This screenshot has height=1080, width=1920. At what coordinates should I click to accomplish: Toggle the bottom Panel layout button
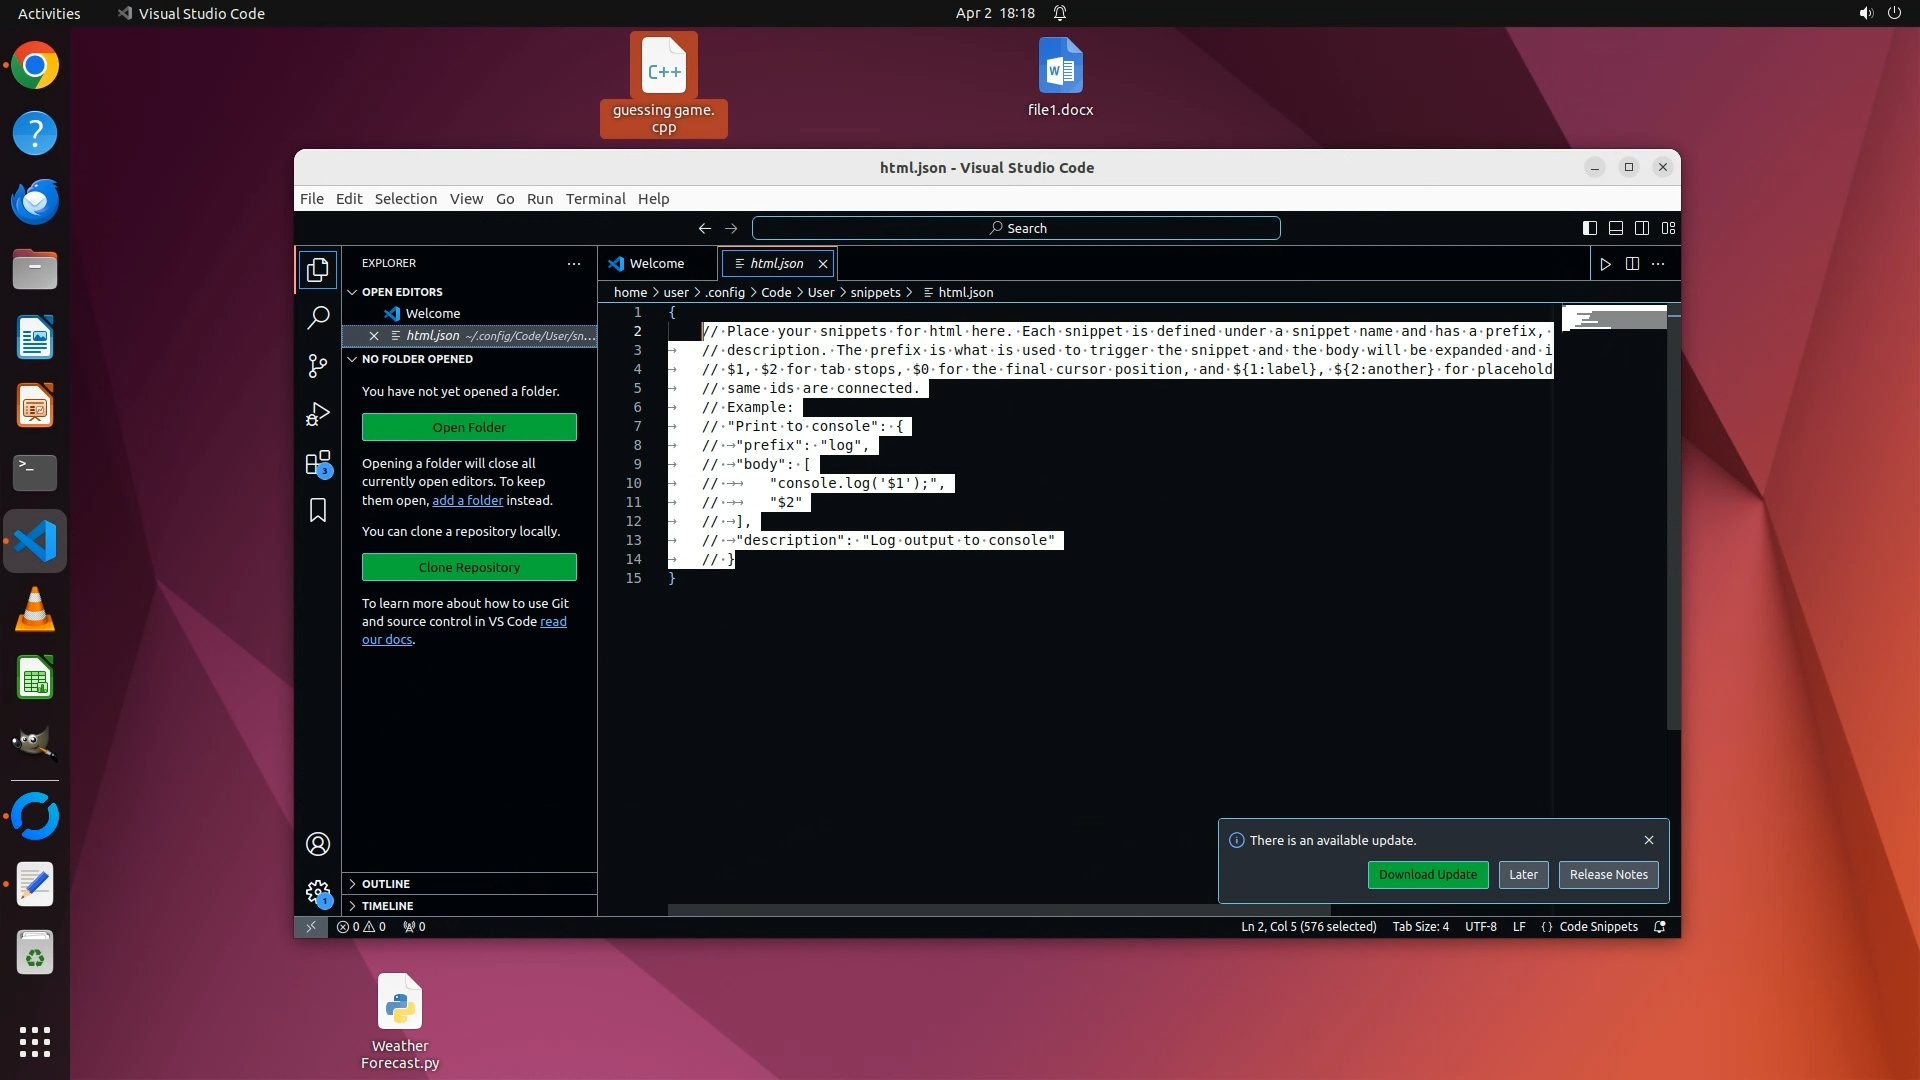pos(1615,228)
